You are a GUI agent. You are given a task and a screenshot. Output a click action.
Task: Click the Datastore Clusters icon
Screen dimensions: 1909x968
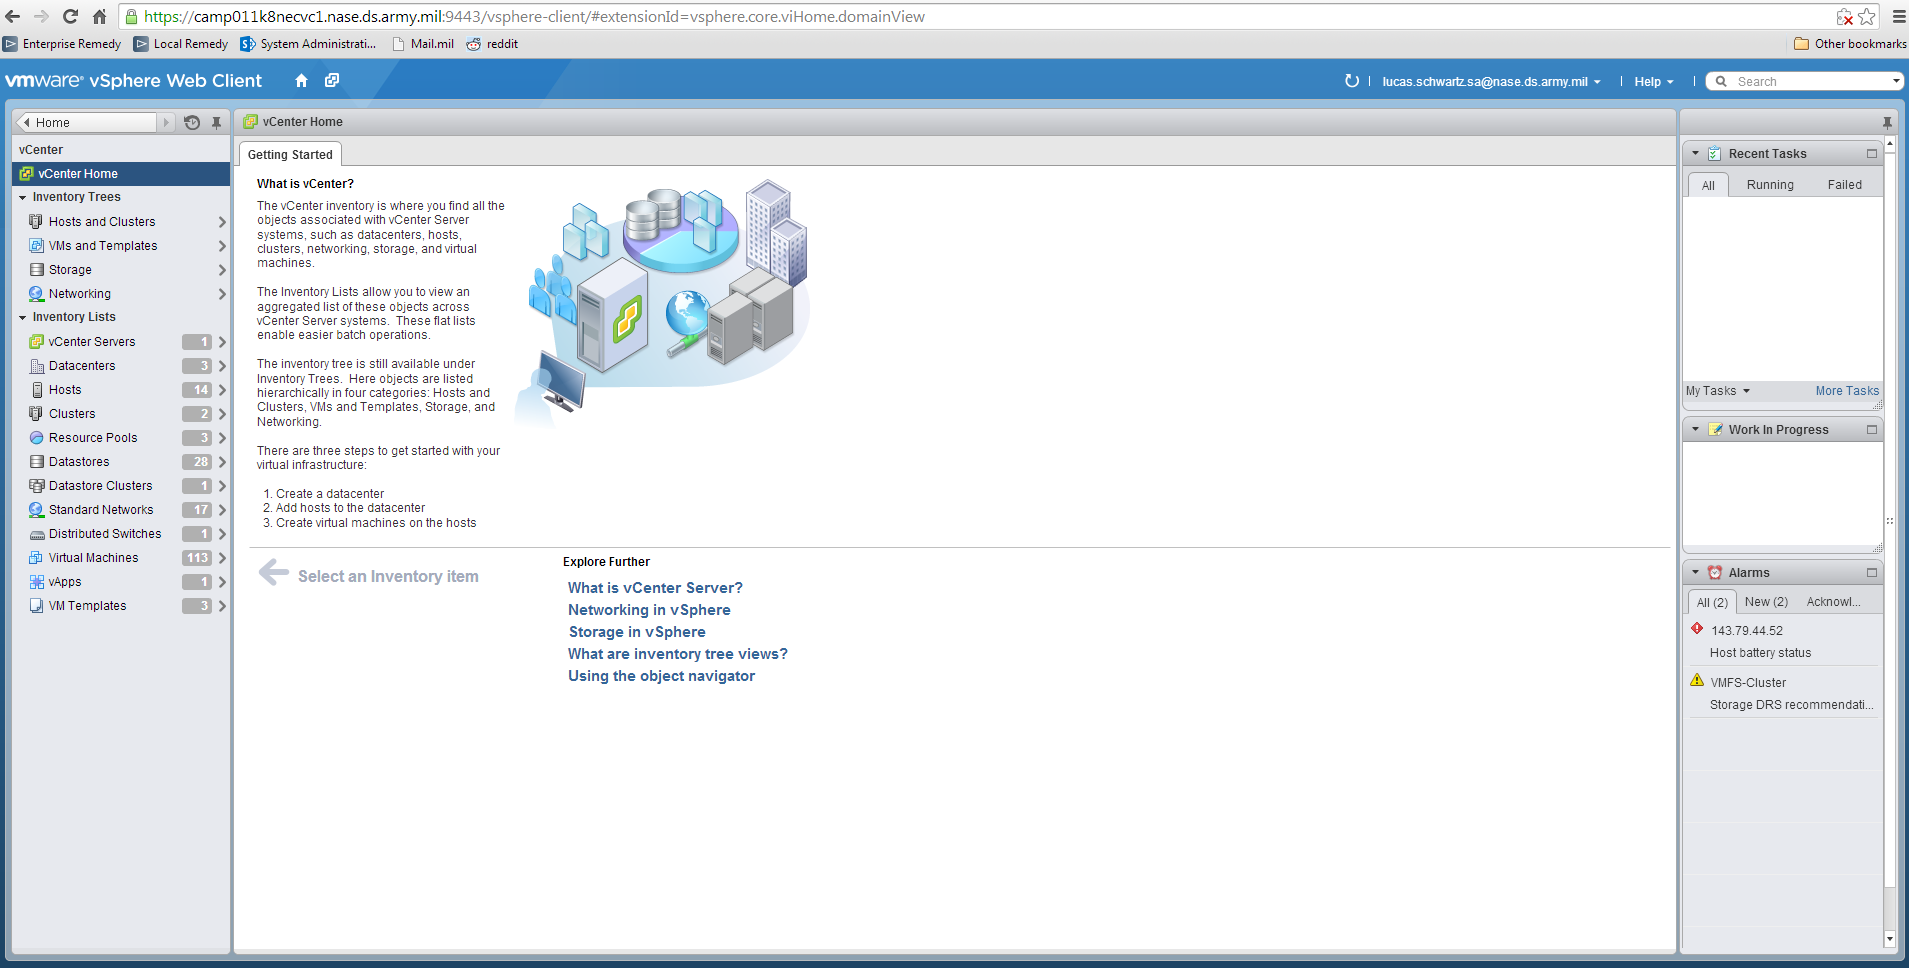[36, 486]
